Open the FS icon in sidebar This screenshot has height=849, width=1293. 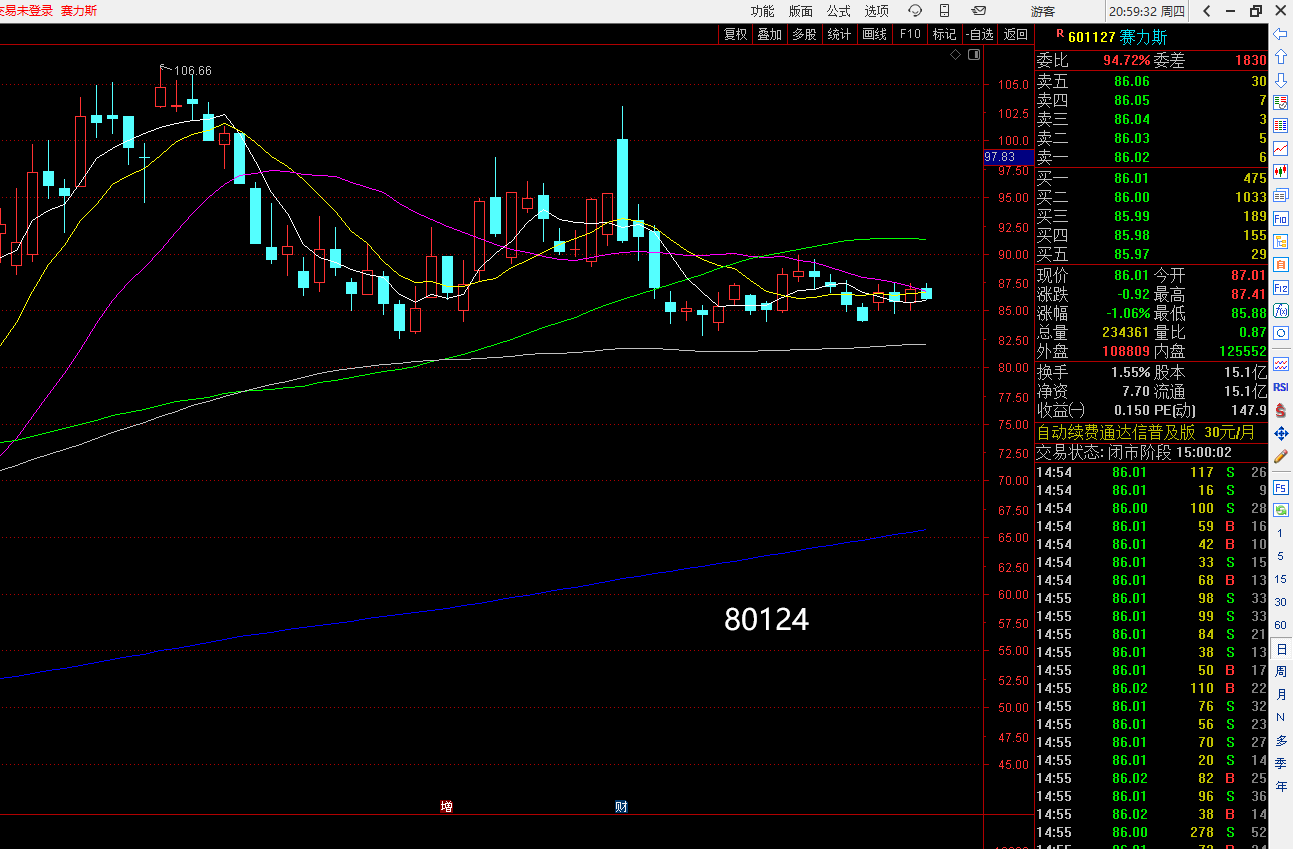(1280, 487)
